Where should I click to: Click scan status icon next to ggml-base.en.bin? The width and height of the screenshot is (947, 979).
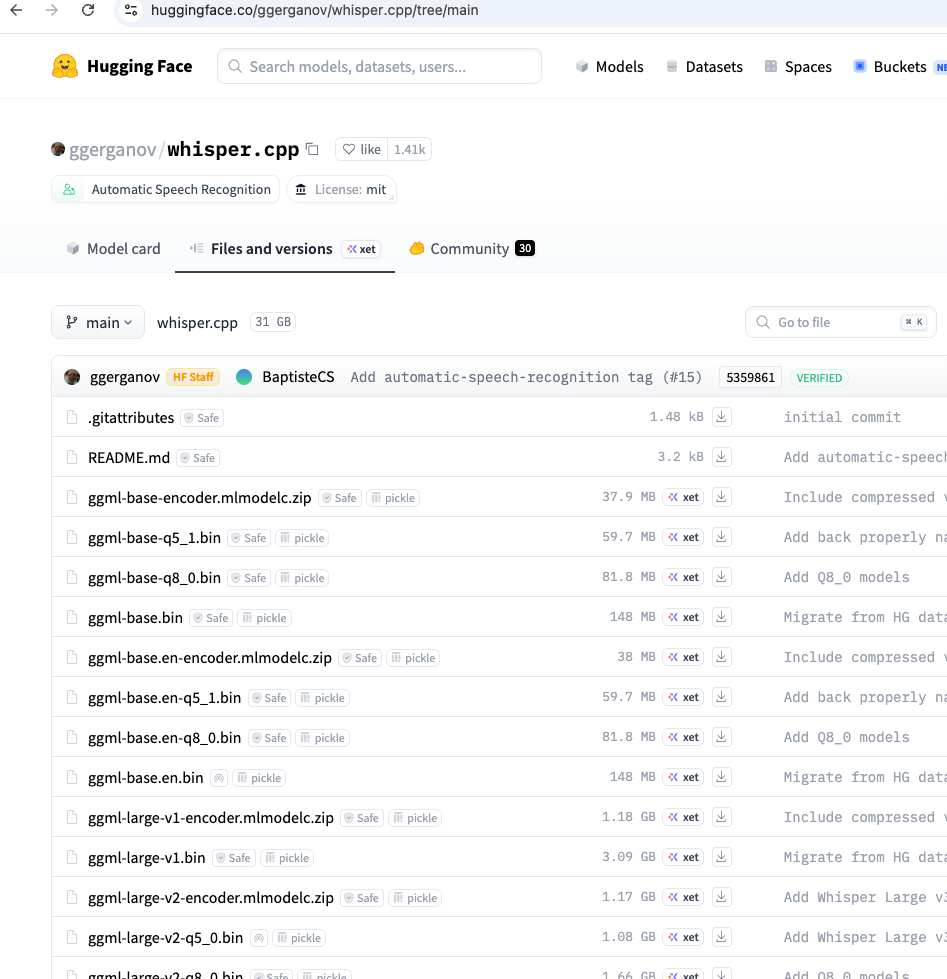pyautogui.click(x=218, y=778)
